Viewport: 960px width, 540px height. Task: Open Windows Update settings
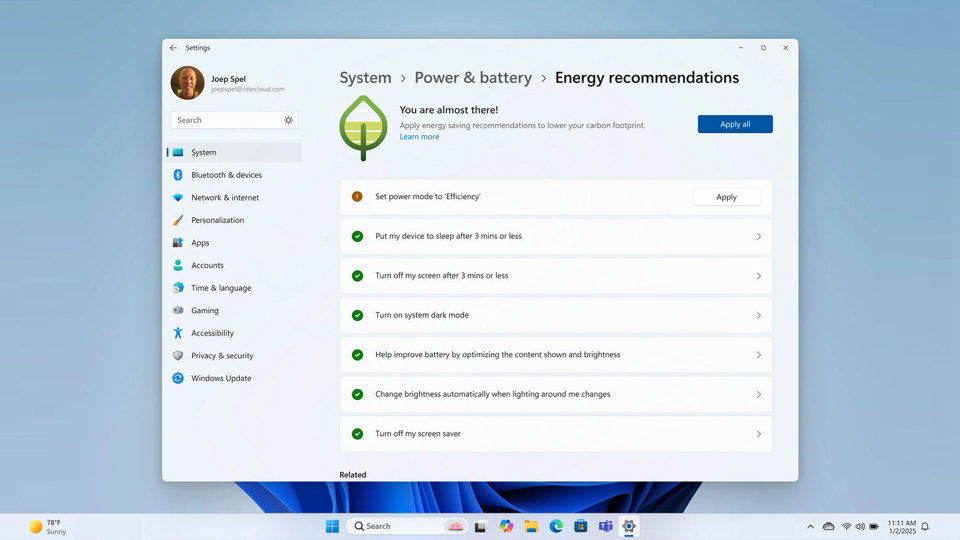pos(234,378)
